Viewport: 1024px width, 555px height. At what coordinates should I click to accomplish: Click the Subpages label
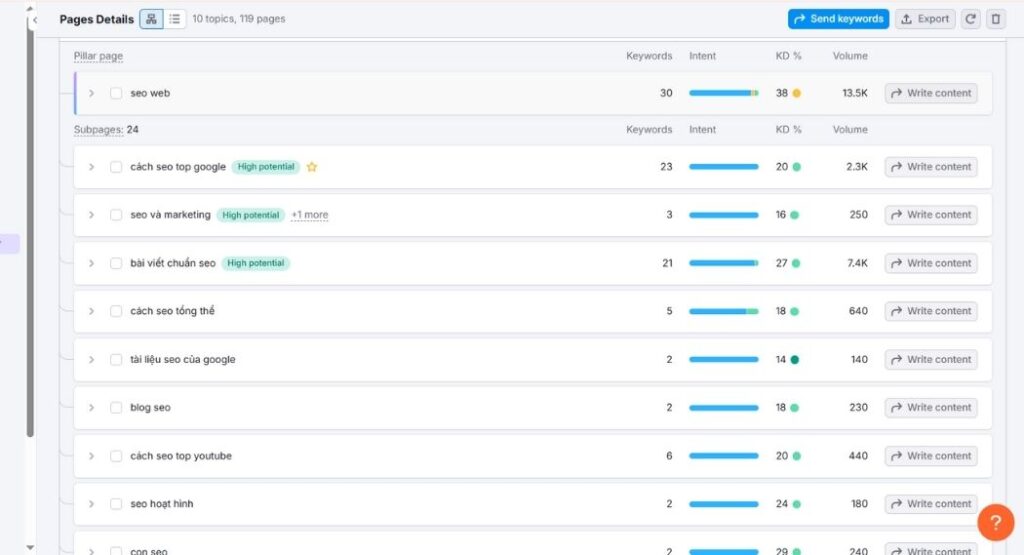pyautogui.click(x=98, y=130)
